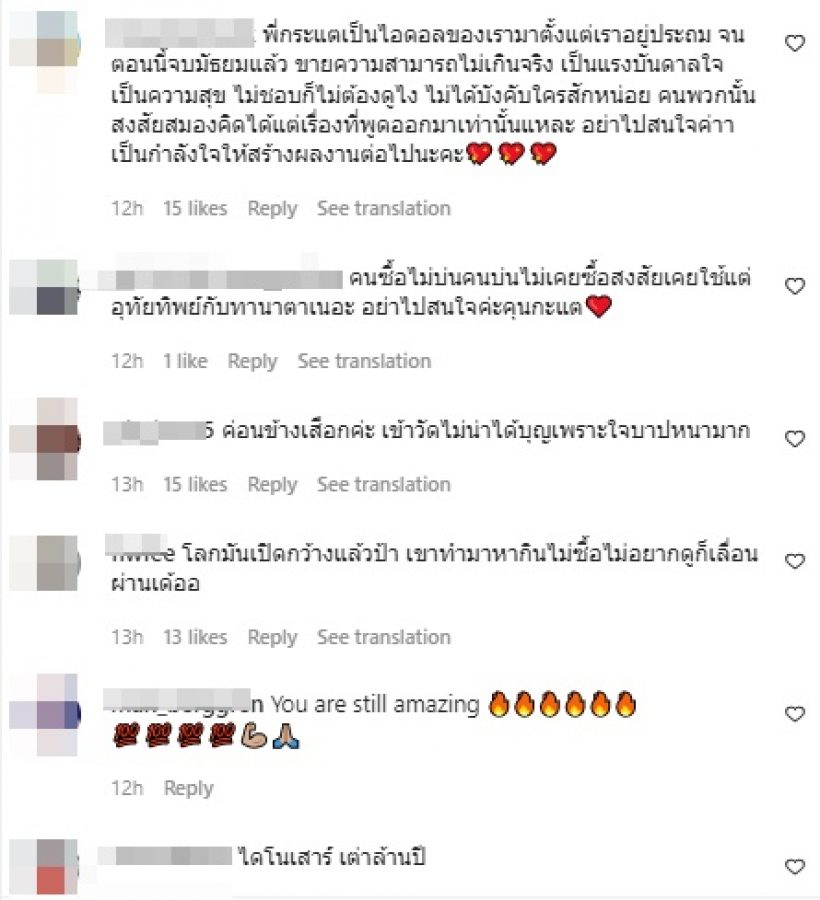See translation of the first comment
Viewport: 820px width, 900px height.
coord(384,208)
